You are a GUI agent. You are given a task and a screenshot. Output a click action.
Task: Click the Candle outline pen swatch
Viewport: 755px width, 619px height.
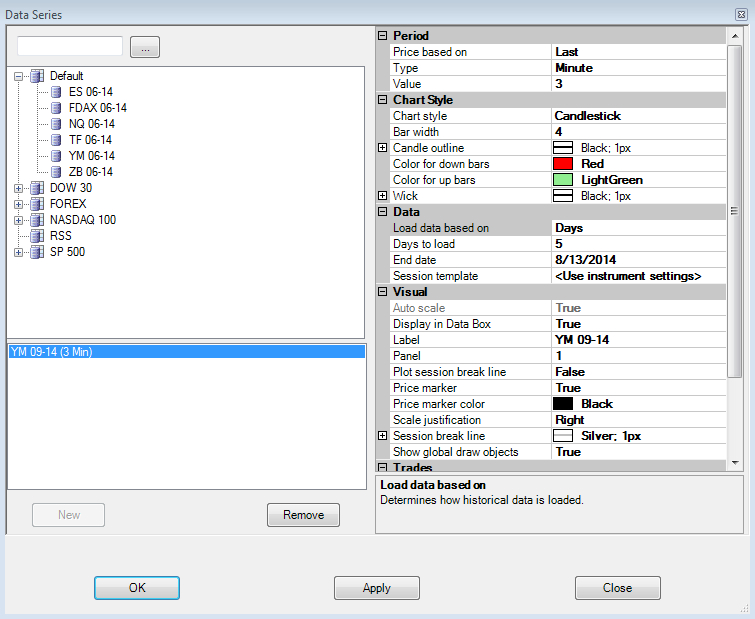click(x=563, y=148)
